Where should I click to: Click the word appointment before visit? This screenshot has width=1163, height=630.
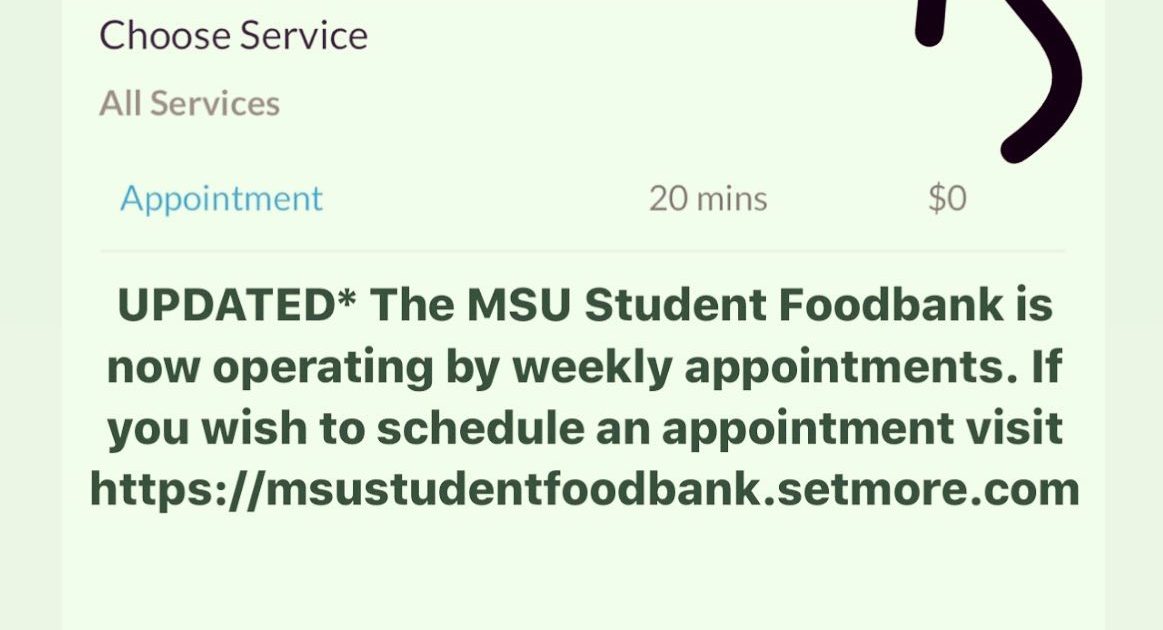(x=808, y=430)
